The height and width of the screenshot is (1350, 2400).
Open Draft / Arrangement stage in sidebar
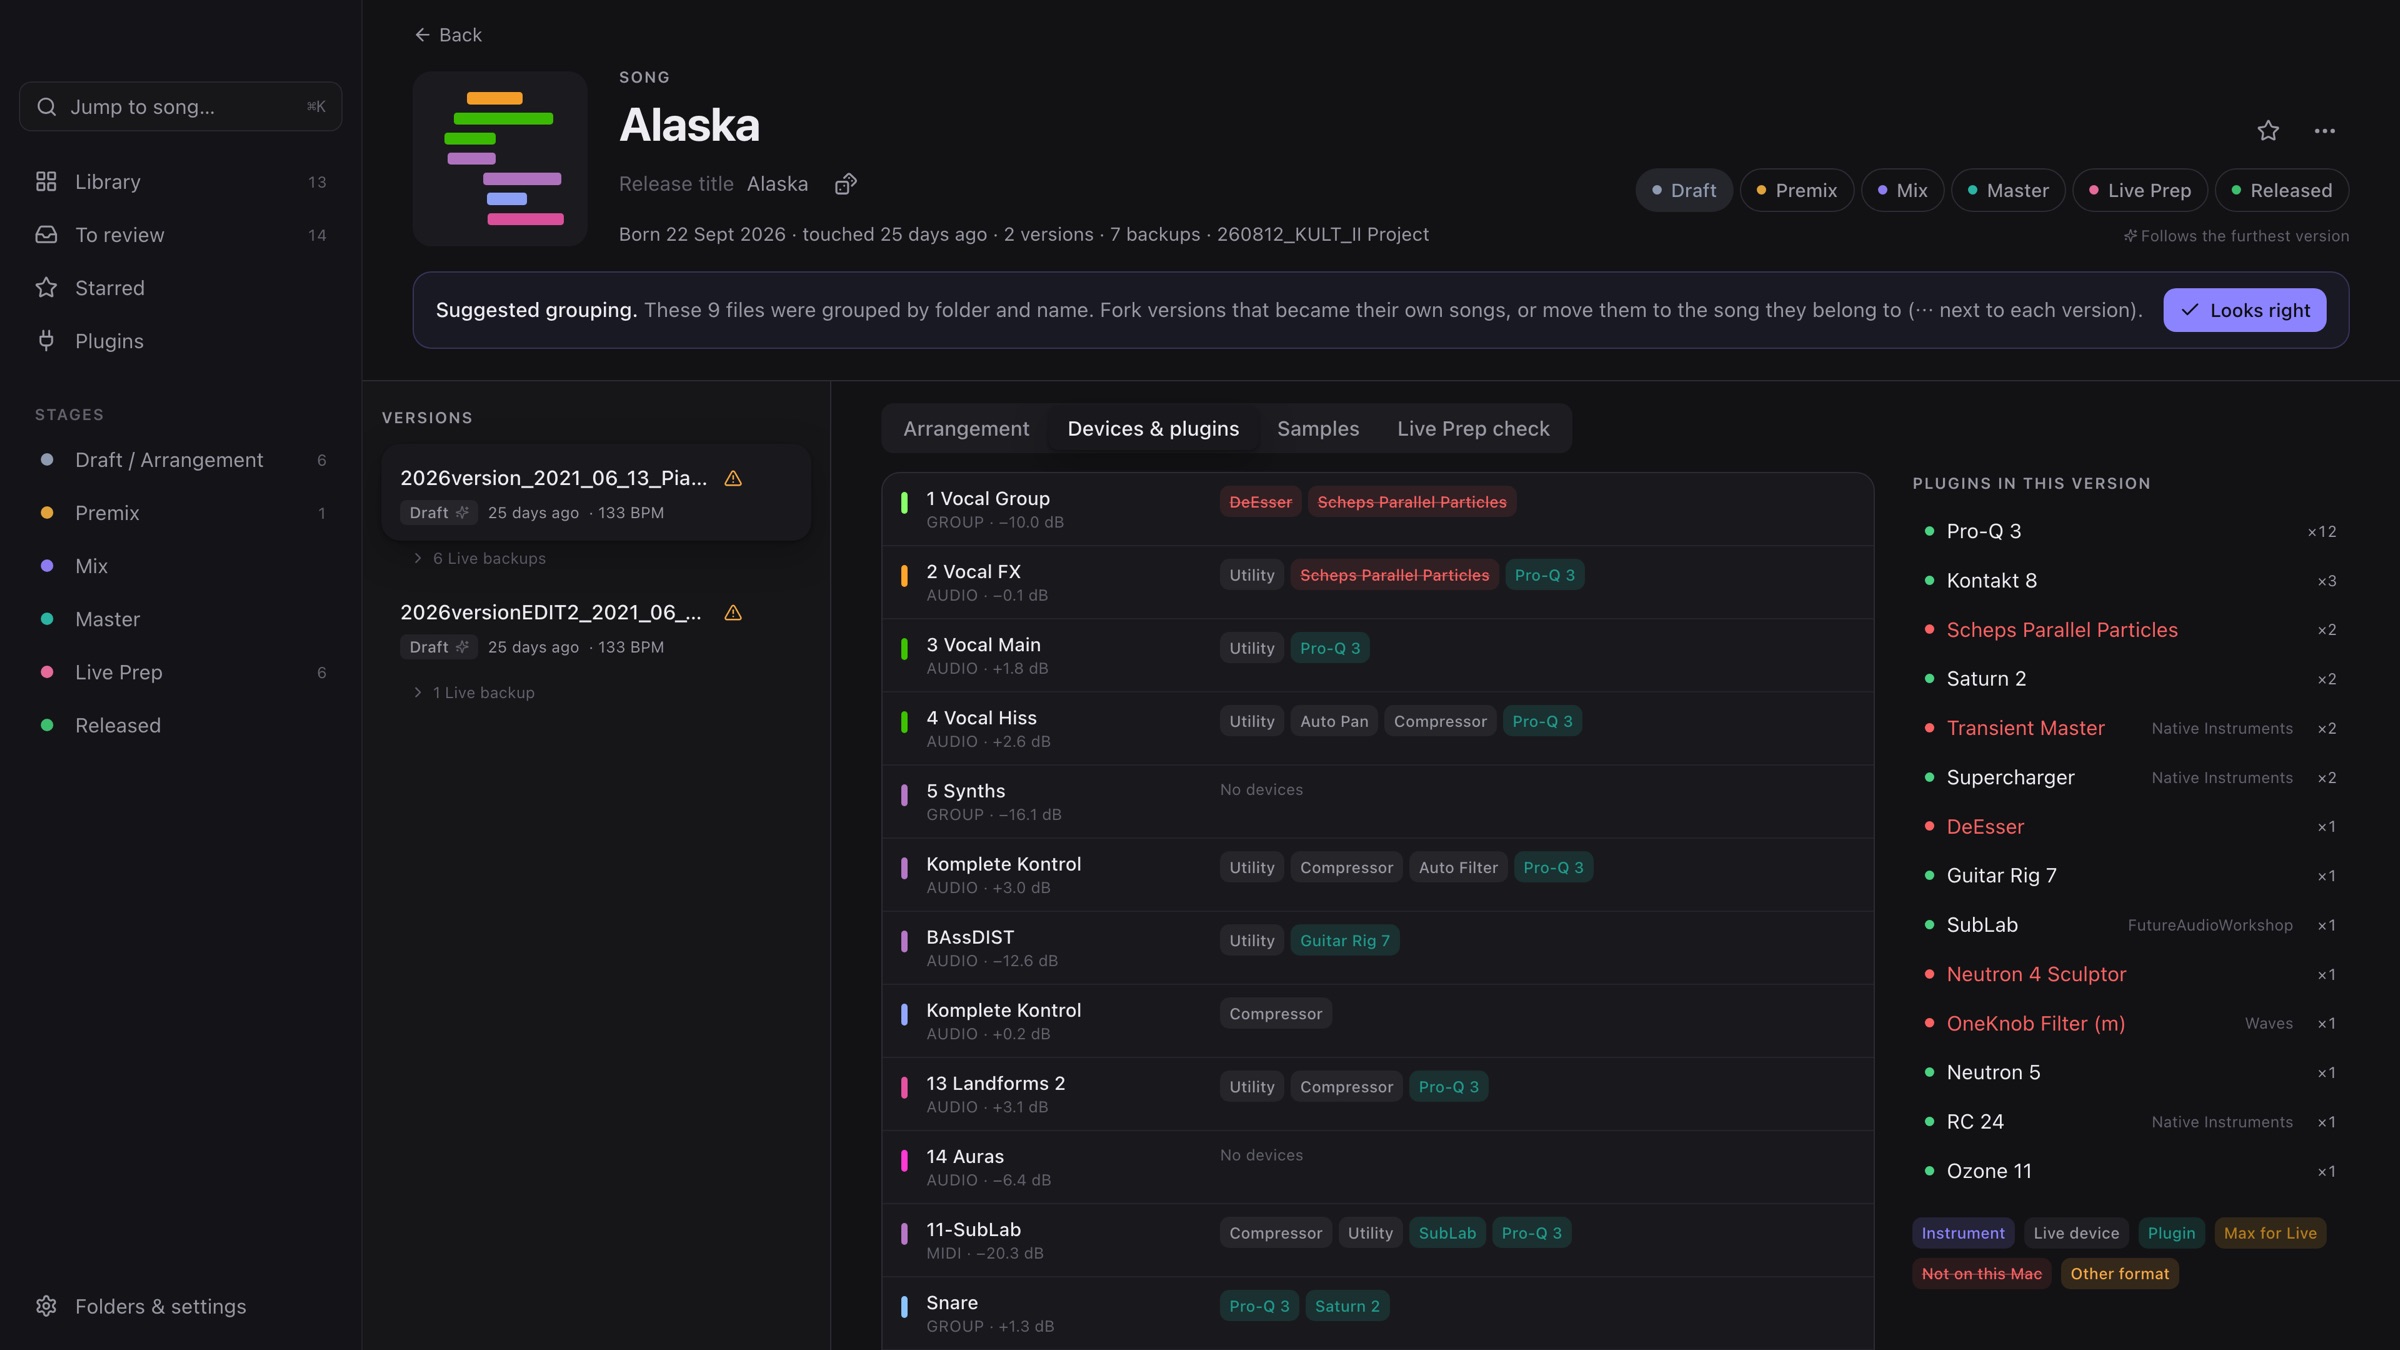tap(181, 460)
